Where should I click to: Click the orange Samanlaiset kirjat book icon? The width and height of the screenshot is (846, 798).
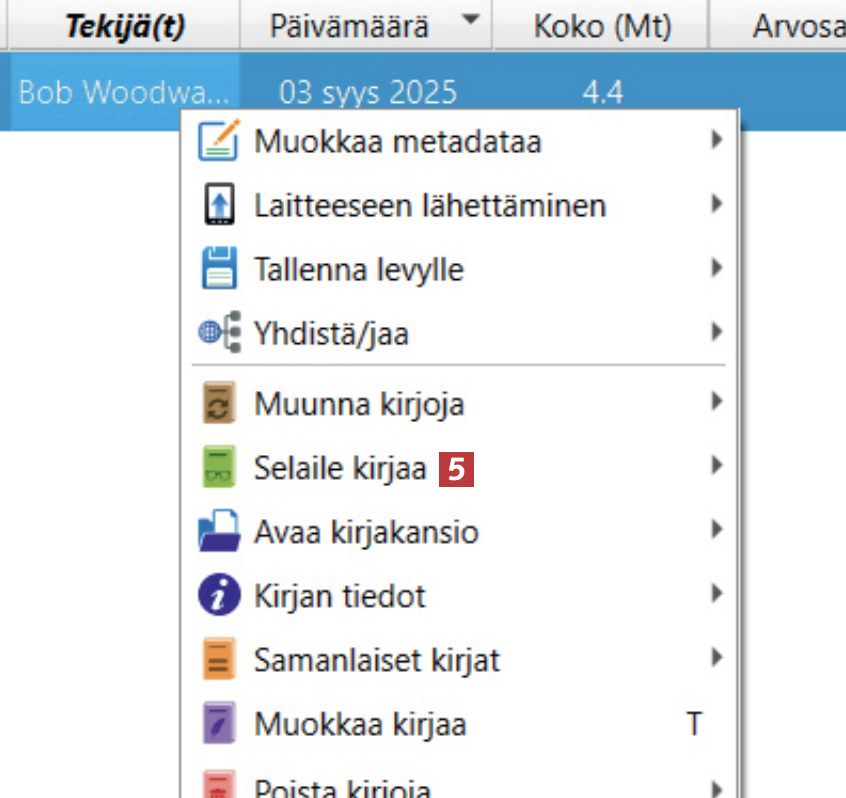(x=219, y=658)
